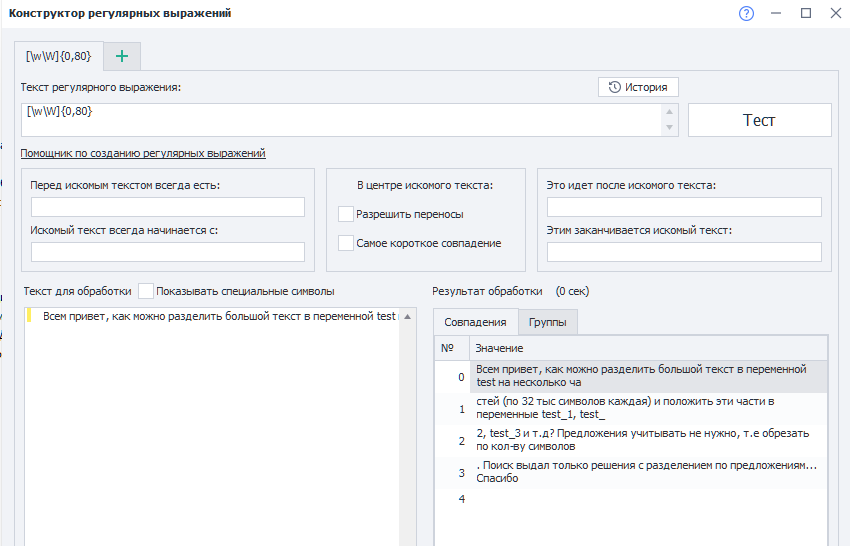Switch to the Группы results tab

(x=547, y=322)
